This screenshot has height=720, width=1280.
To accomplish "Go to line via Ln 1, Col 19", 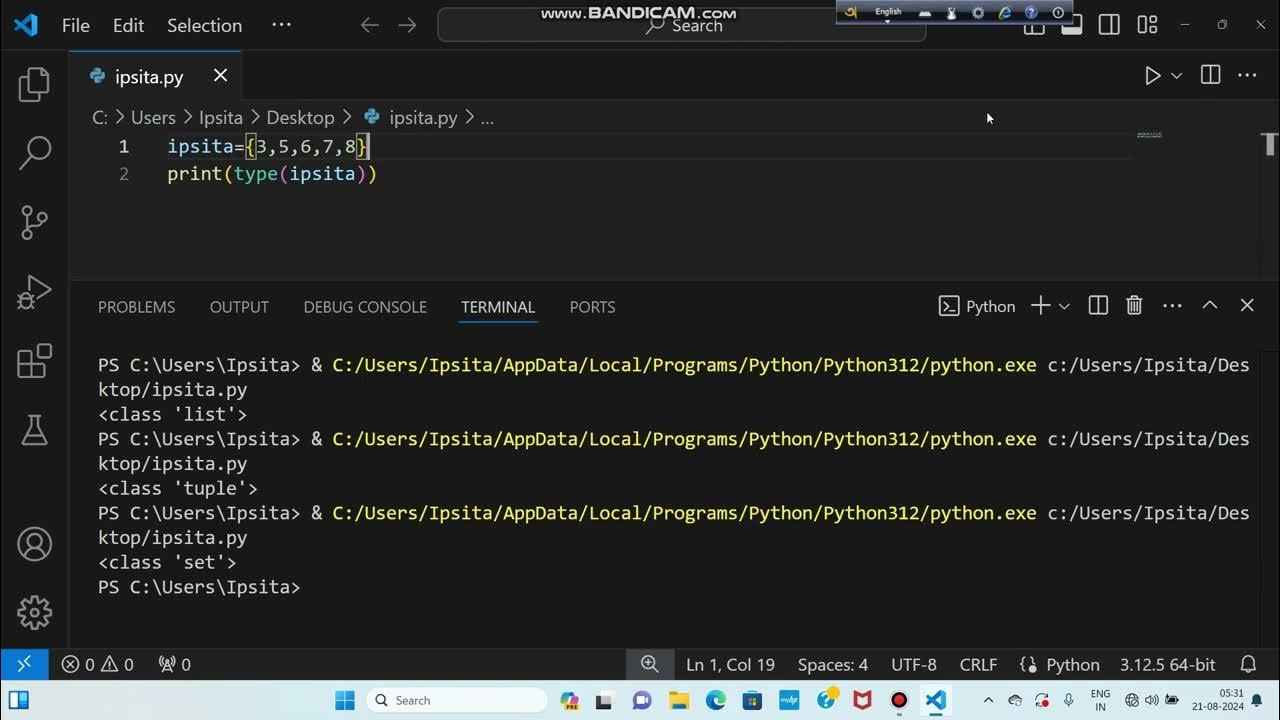I will (x=730, y=664).
